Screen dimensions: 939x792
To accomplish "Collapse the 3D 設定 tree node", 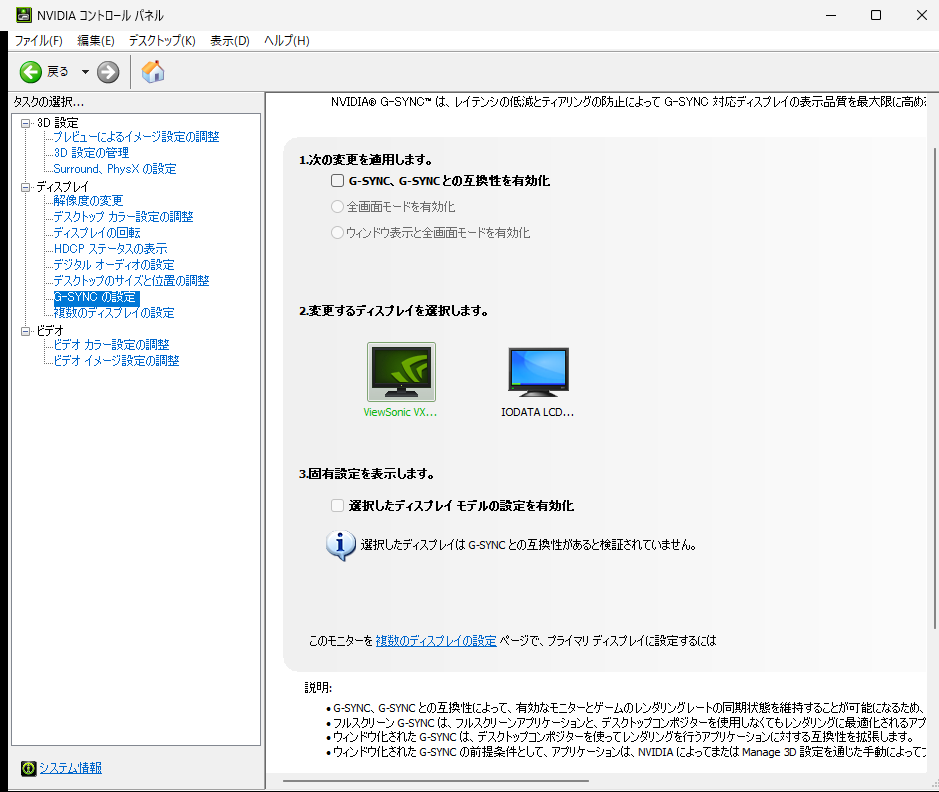I will (x=26, y=123).
